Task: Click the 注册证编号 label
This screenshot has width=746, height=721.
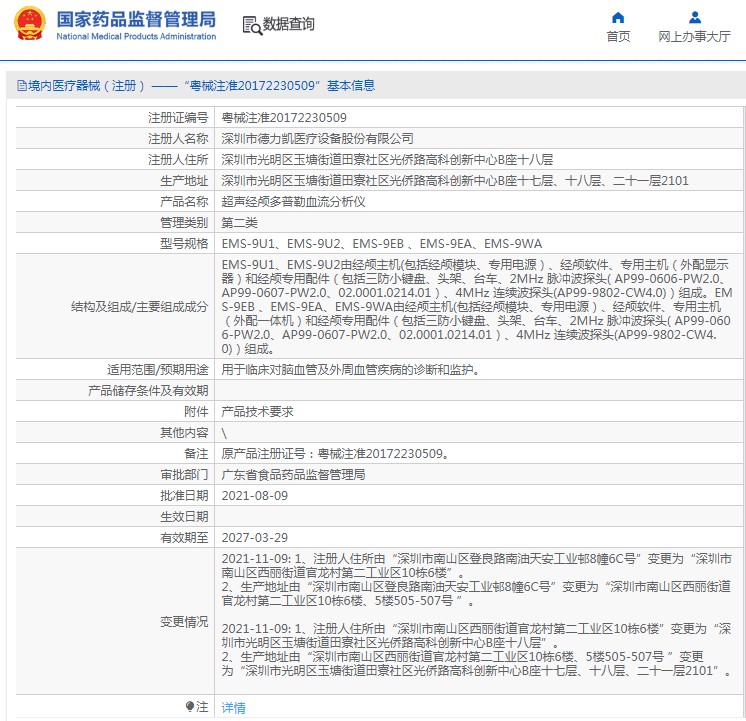Action: click(x=178, y=118)
